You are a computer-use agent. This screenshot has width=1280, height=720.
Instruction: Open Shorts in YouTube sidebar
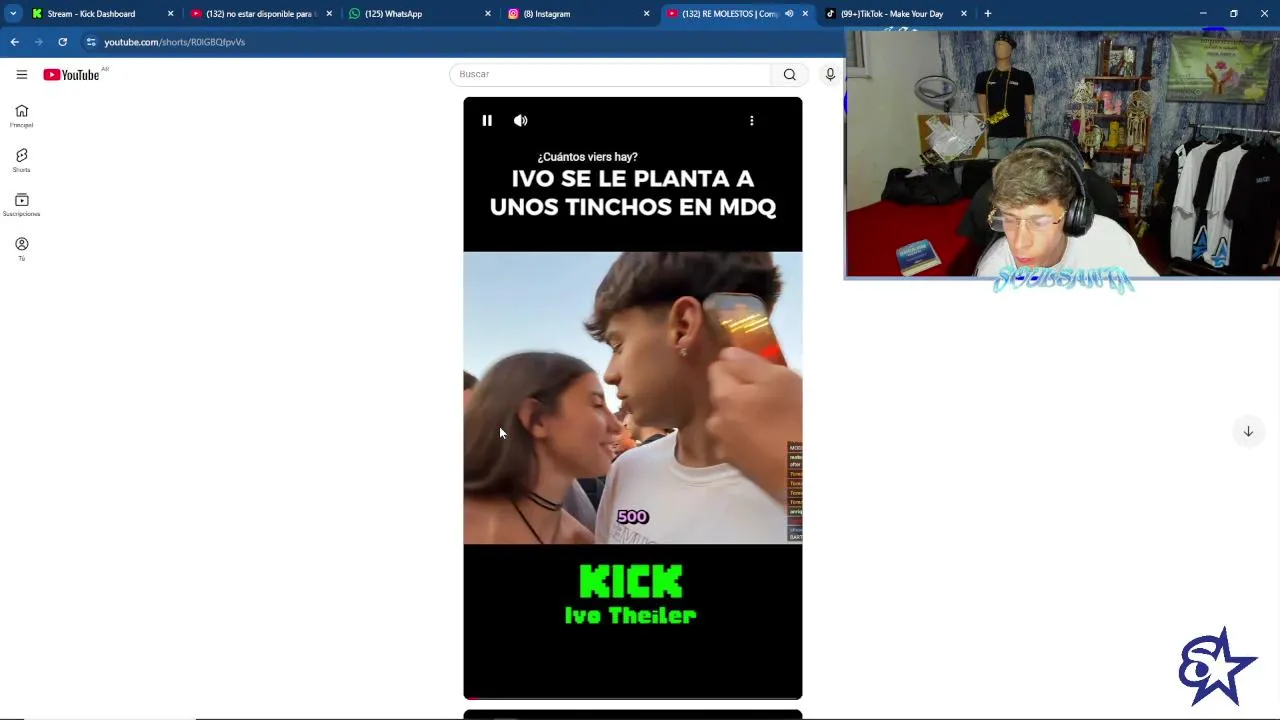coord(21,160)
